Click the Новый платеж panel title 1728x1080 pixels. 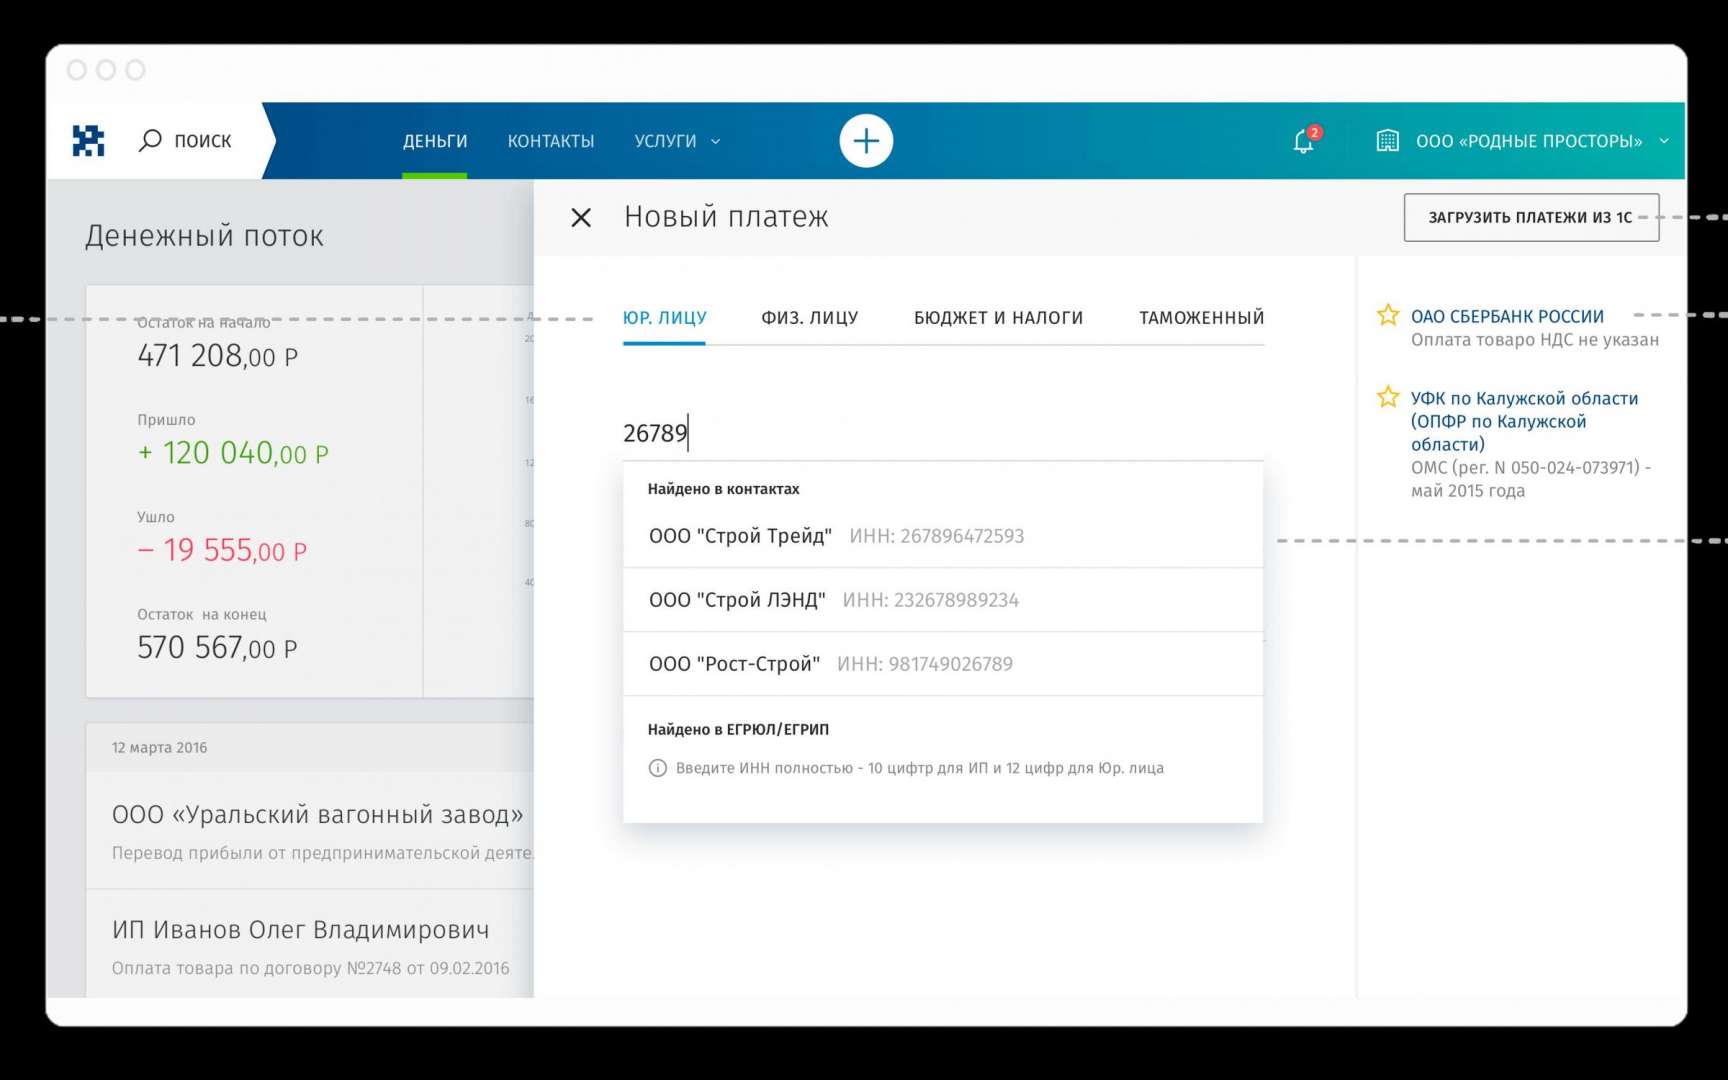click(726, 217)
